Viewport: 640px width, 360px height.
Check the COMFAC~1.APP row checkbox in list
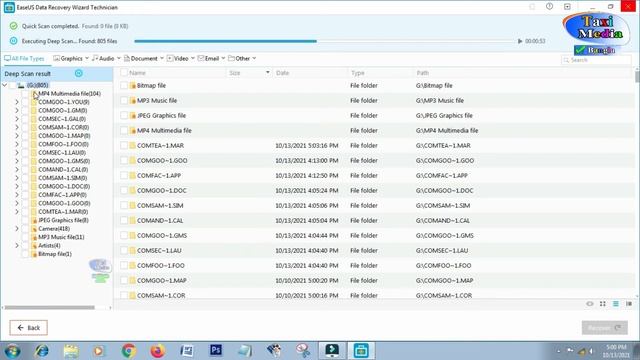(124, 176)
